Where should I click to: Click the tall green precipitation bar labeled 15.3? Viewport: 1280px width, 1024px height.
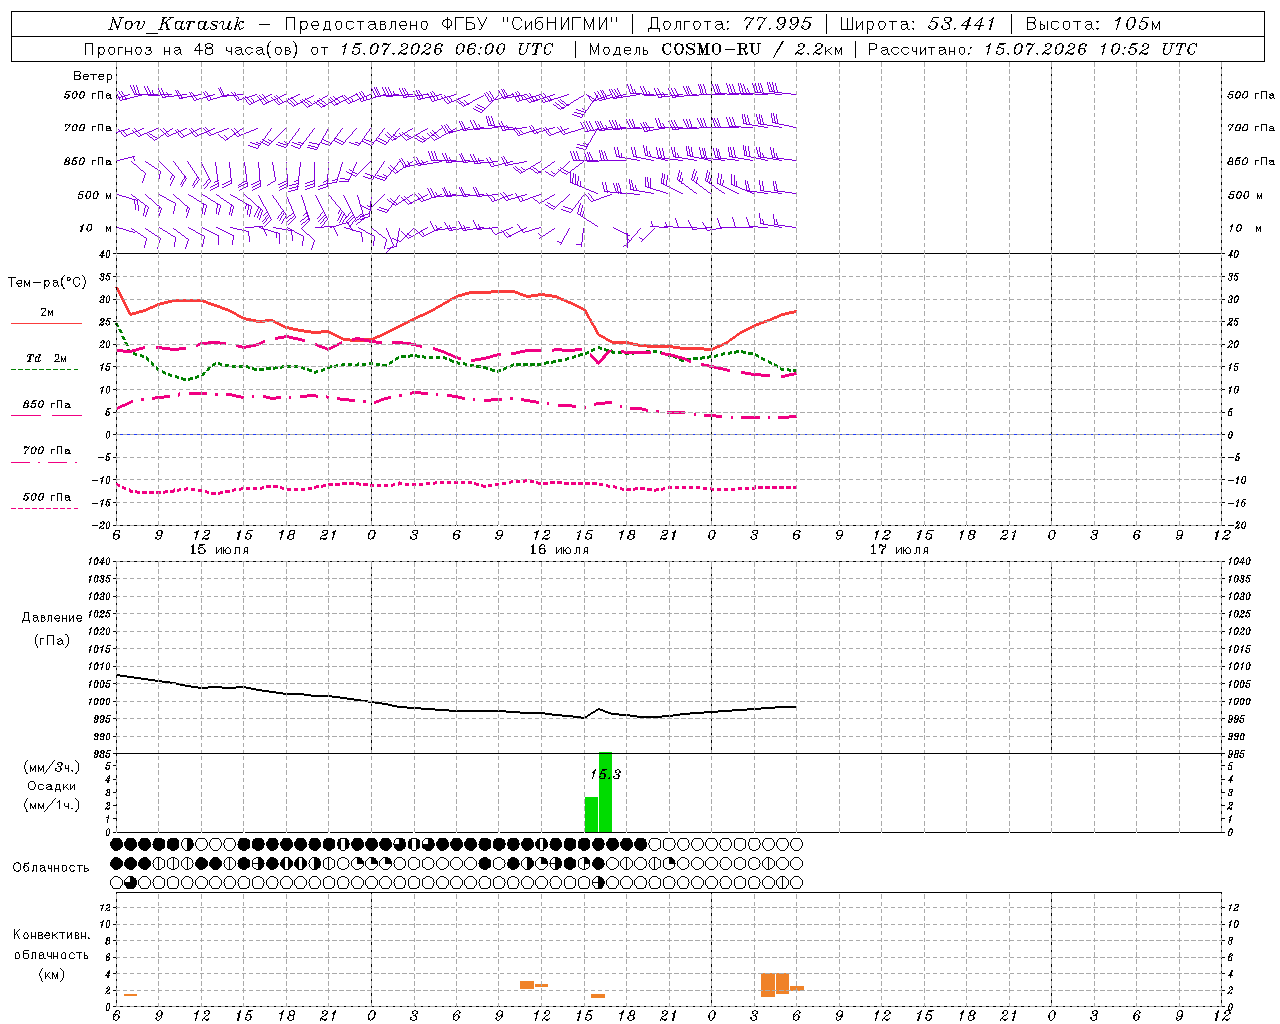pos(605,792)
